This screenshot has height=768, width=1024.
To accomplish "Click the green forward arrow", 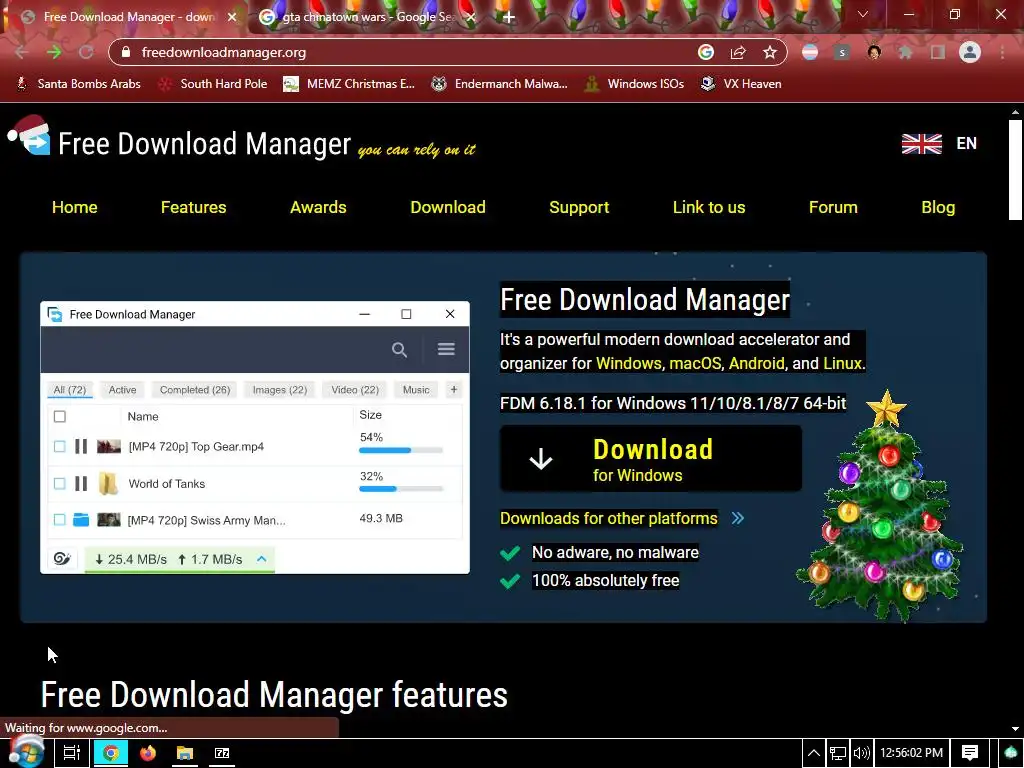I will click(x=54, y=52).
